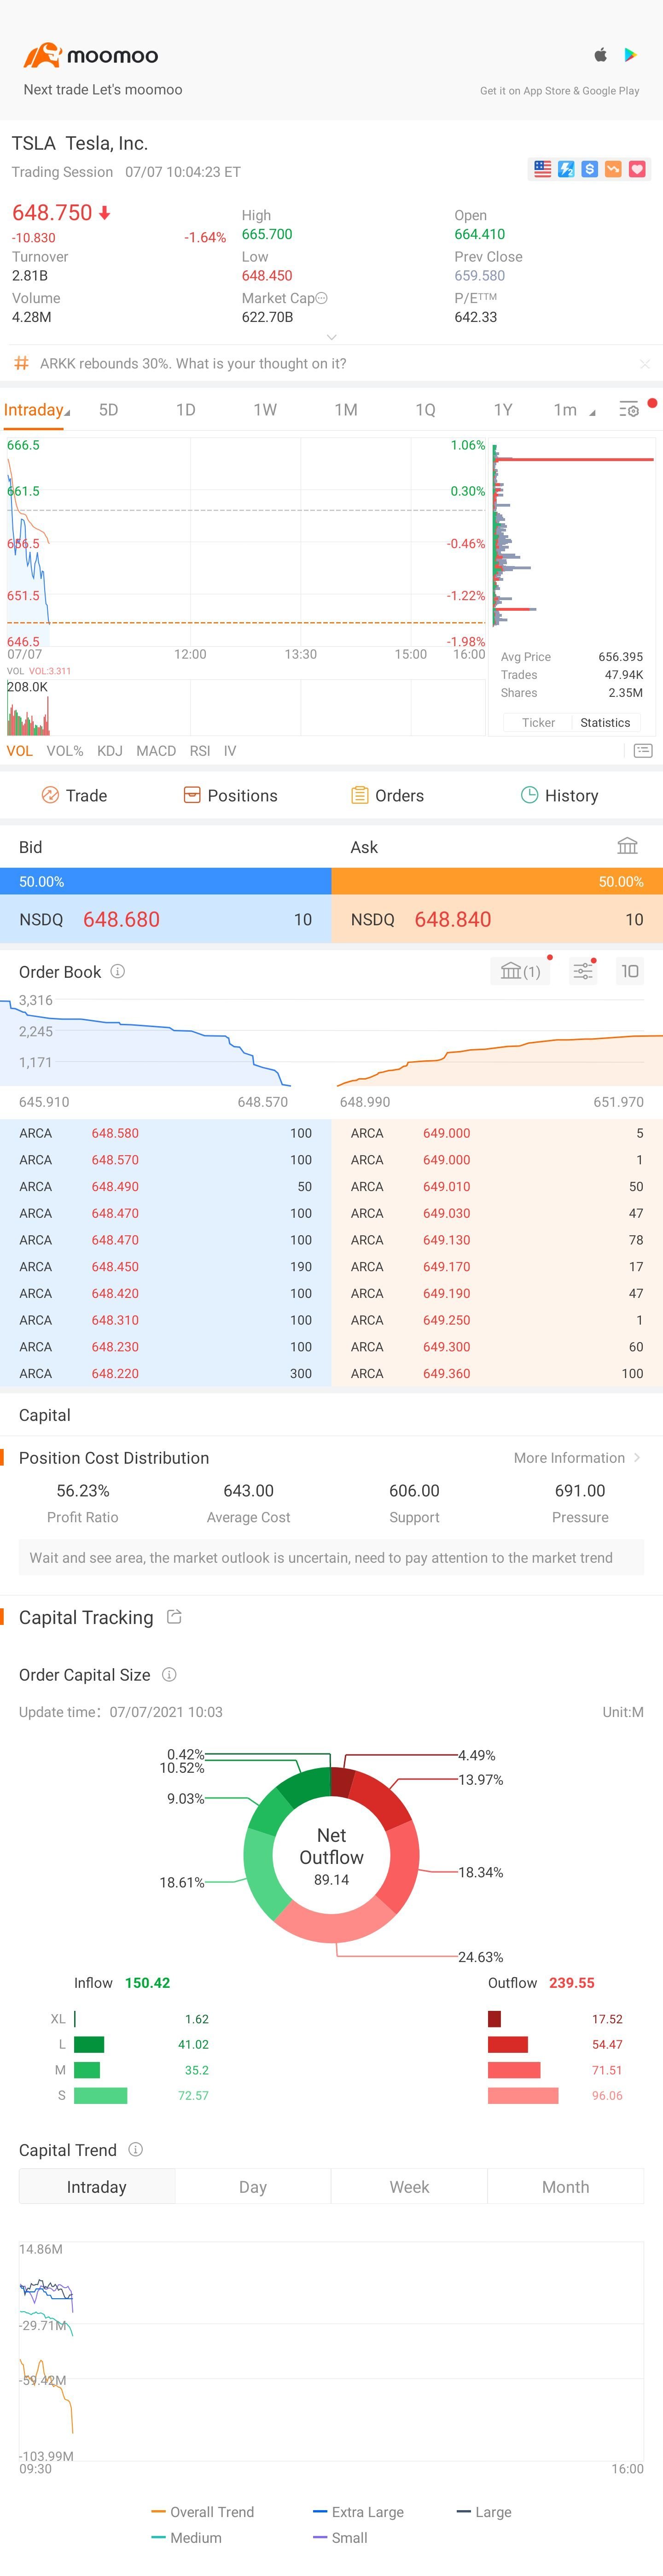Switch side panel to Ticker
663x2576 pixels.
538,722
